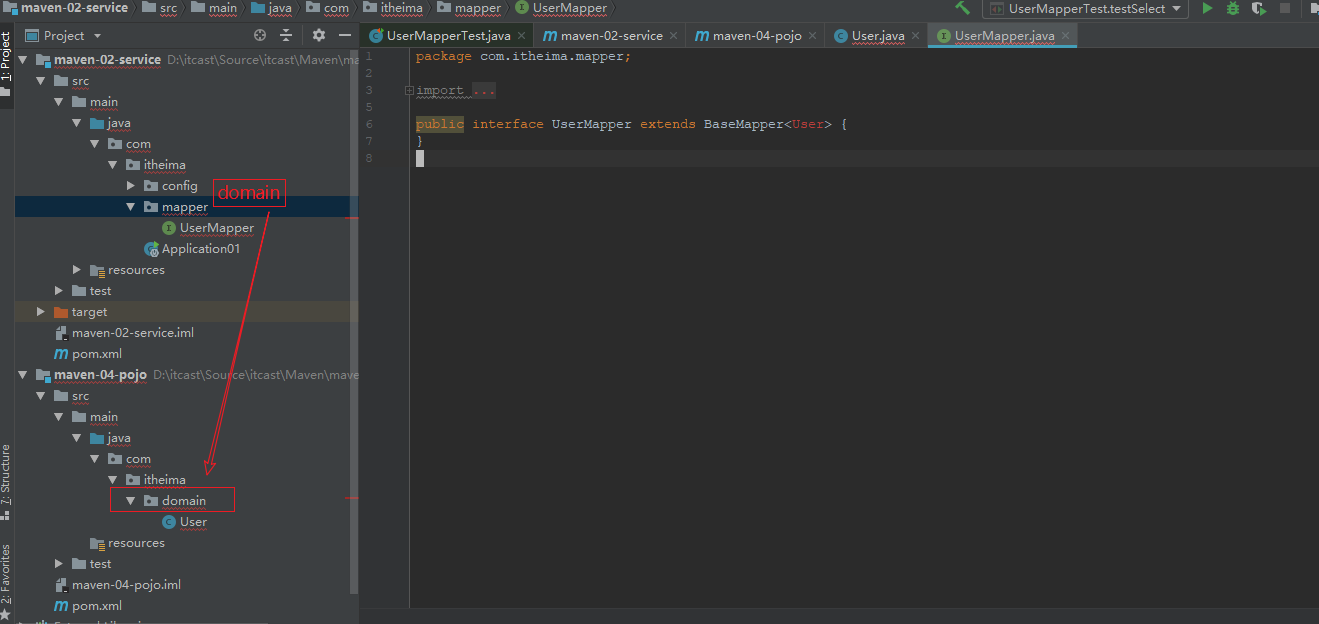This screenshot has height=624, width=1319.
Task: Unfold the collapsed import block
Action: 410,91
